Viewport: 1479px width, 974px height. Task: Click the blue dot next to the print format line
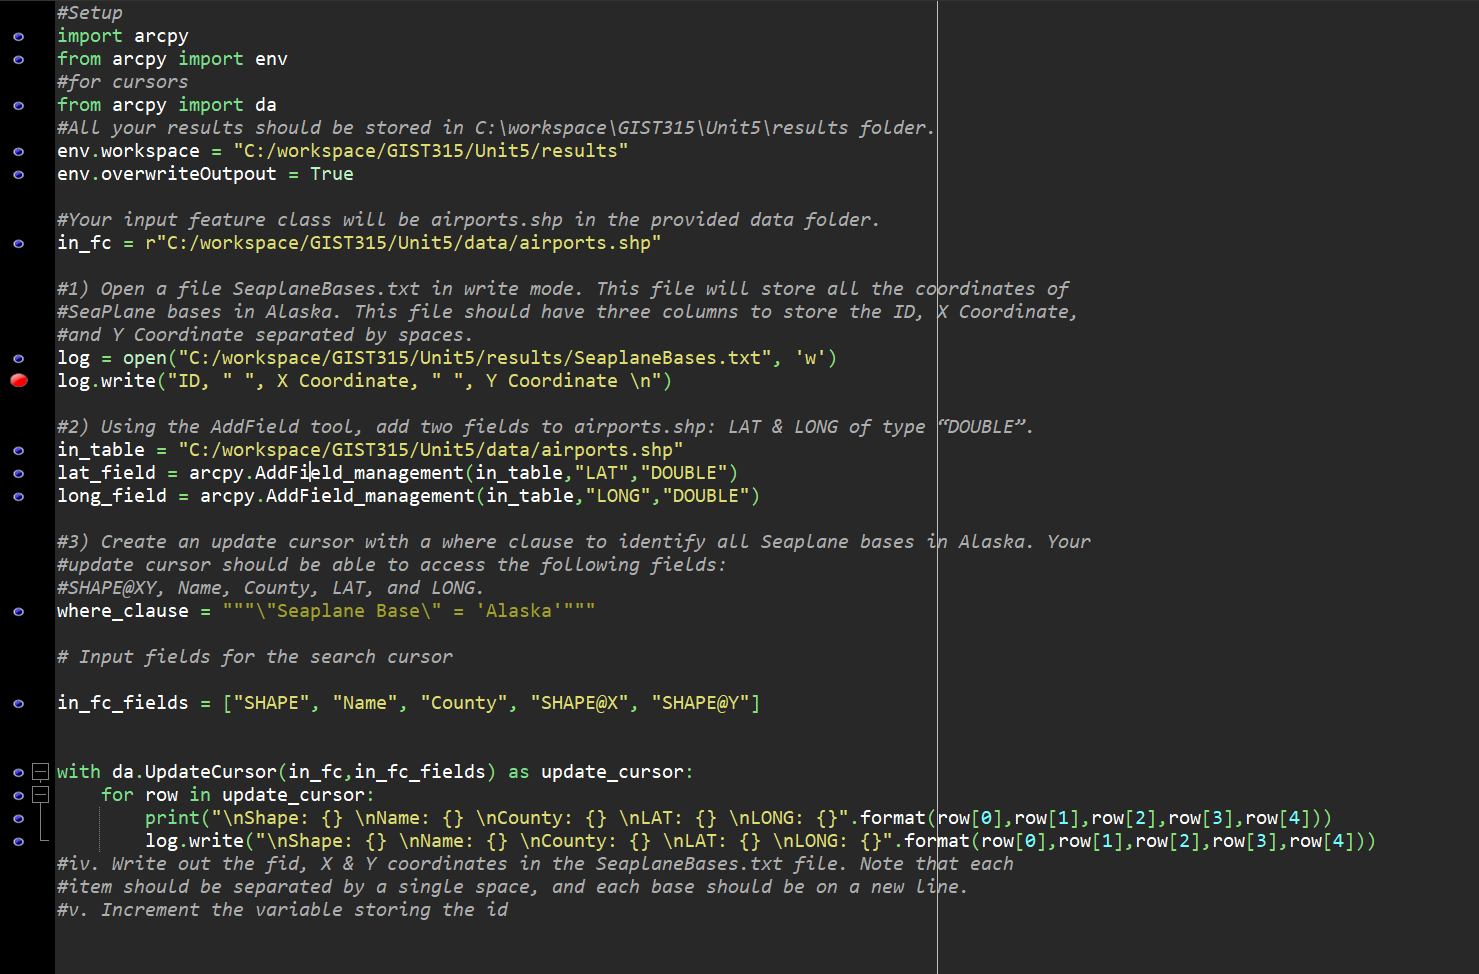pyautogui.click(x=18, y=817)
